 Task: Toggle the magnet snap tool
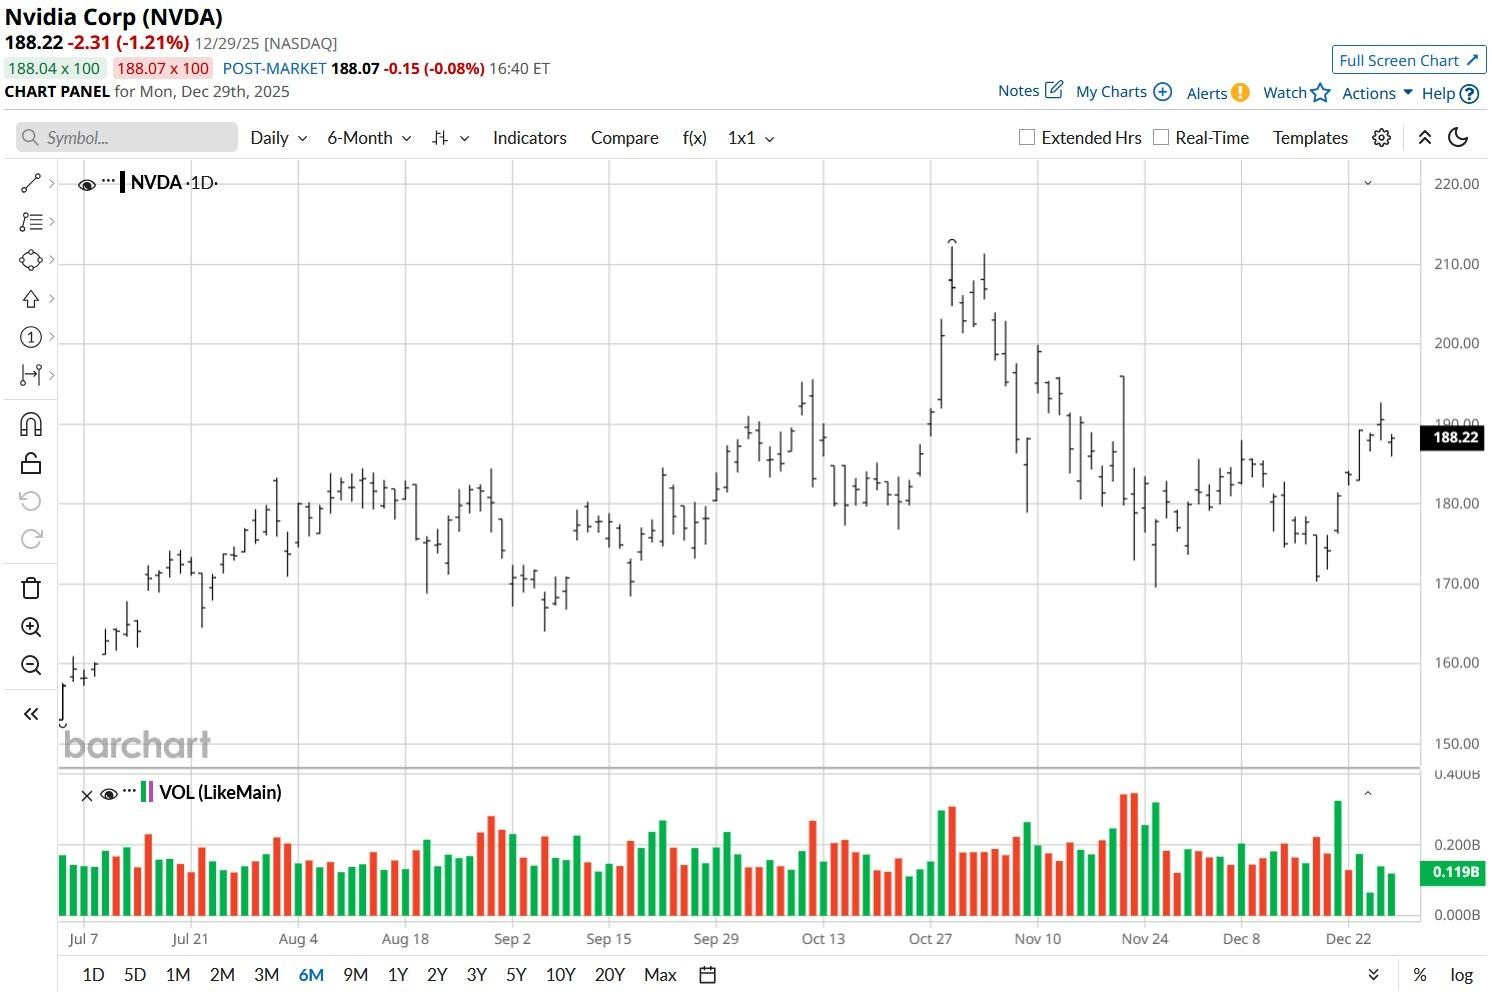click(31, 425)
